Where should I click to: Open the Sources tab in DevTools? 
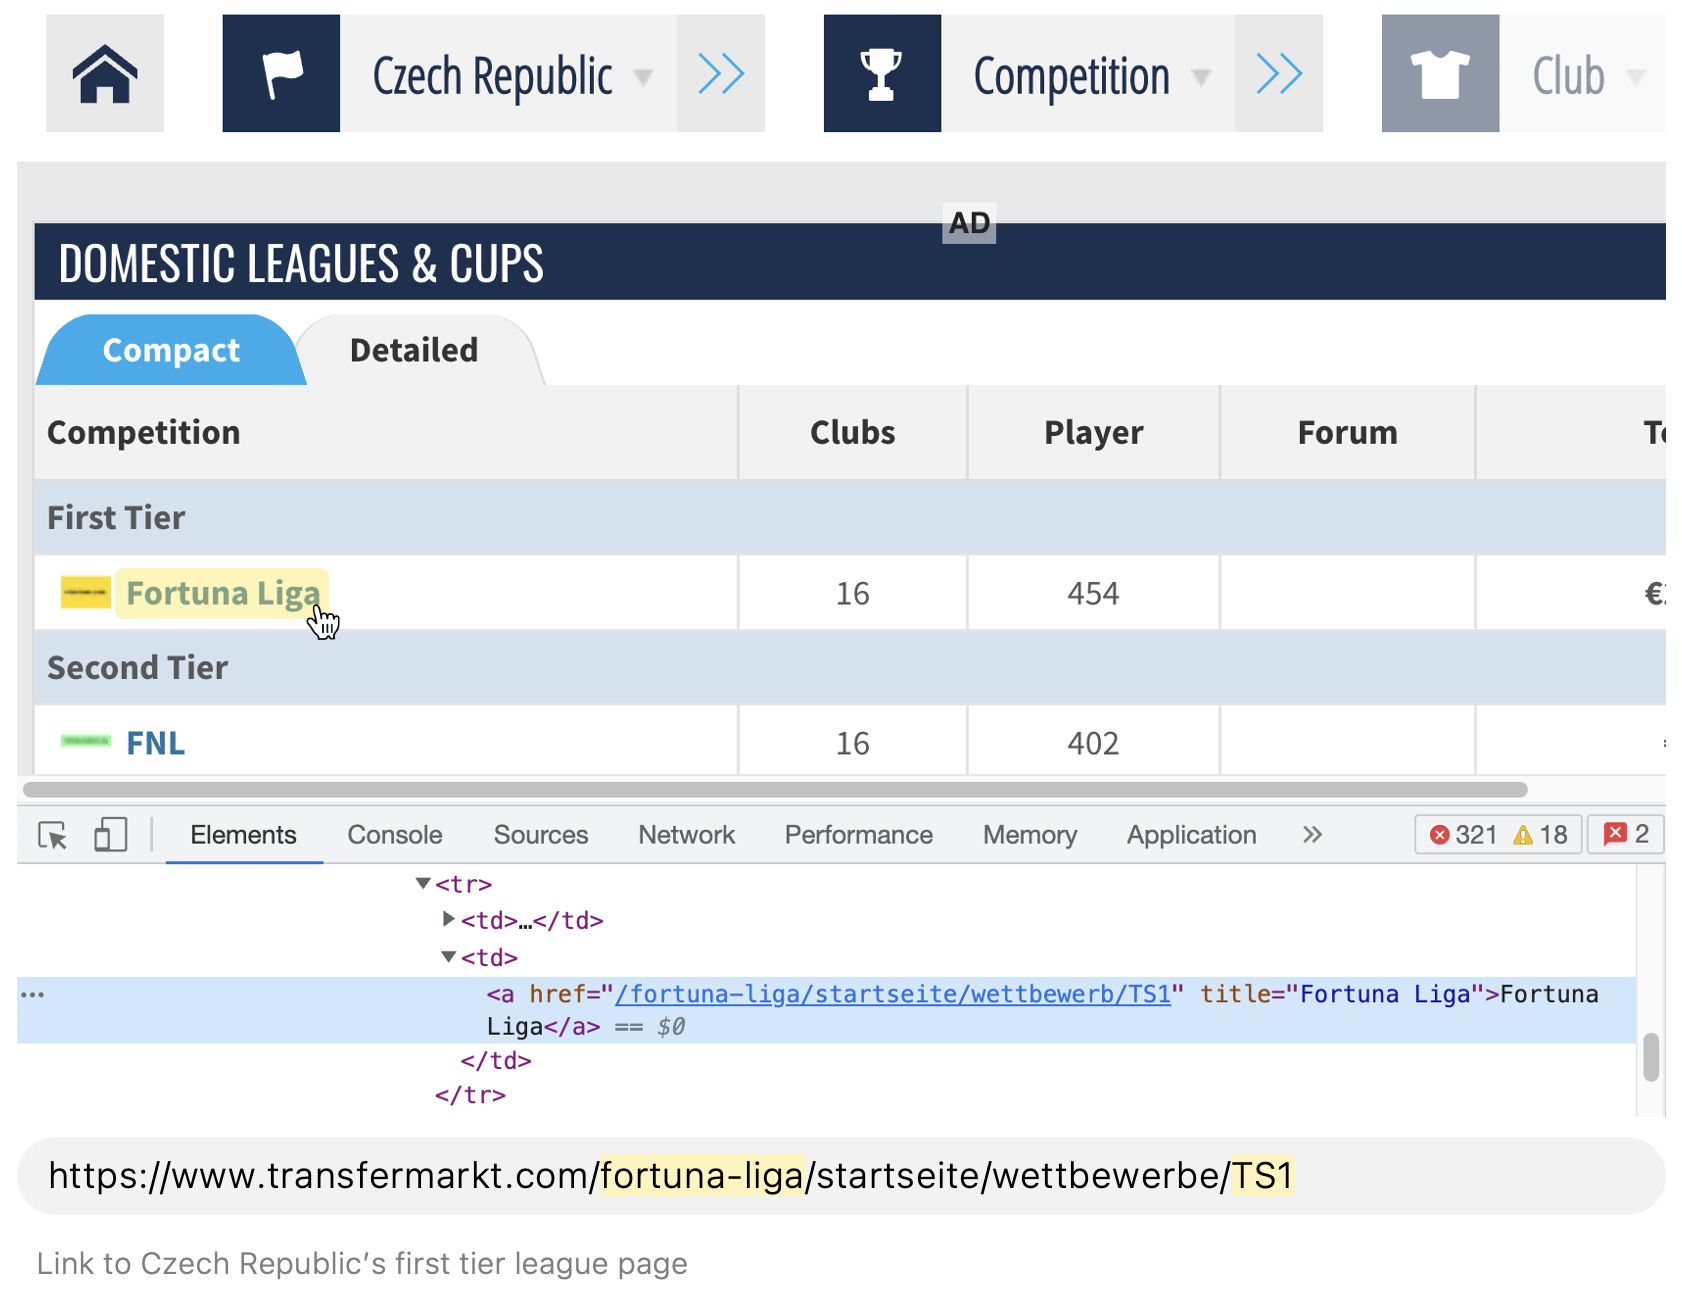(541, 835)
